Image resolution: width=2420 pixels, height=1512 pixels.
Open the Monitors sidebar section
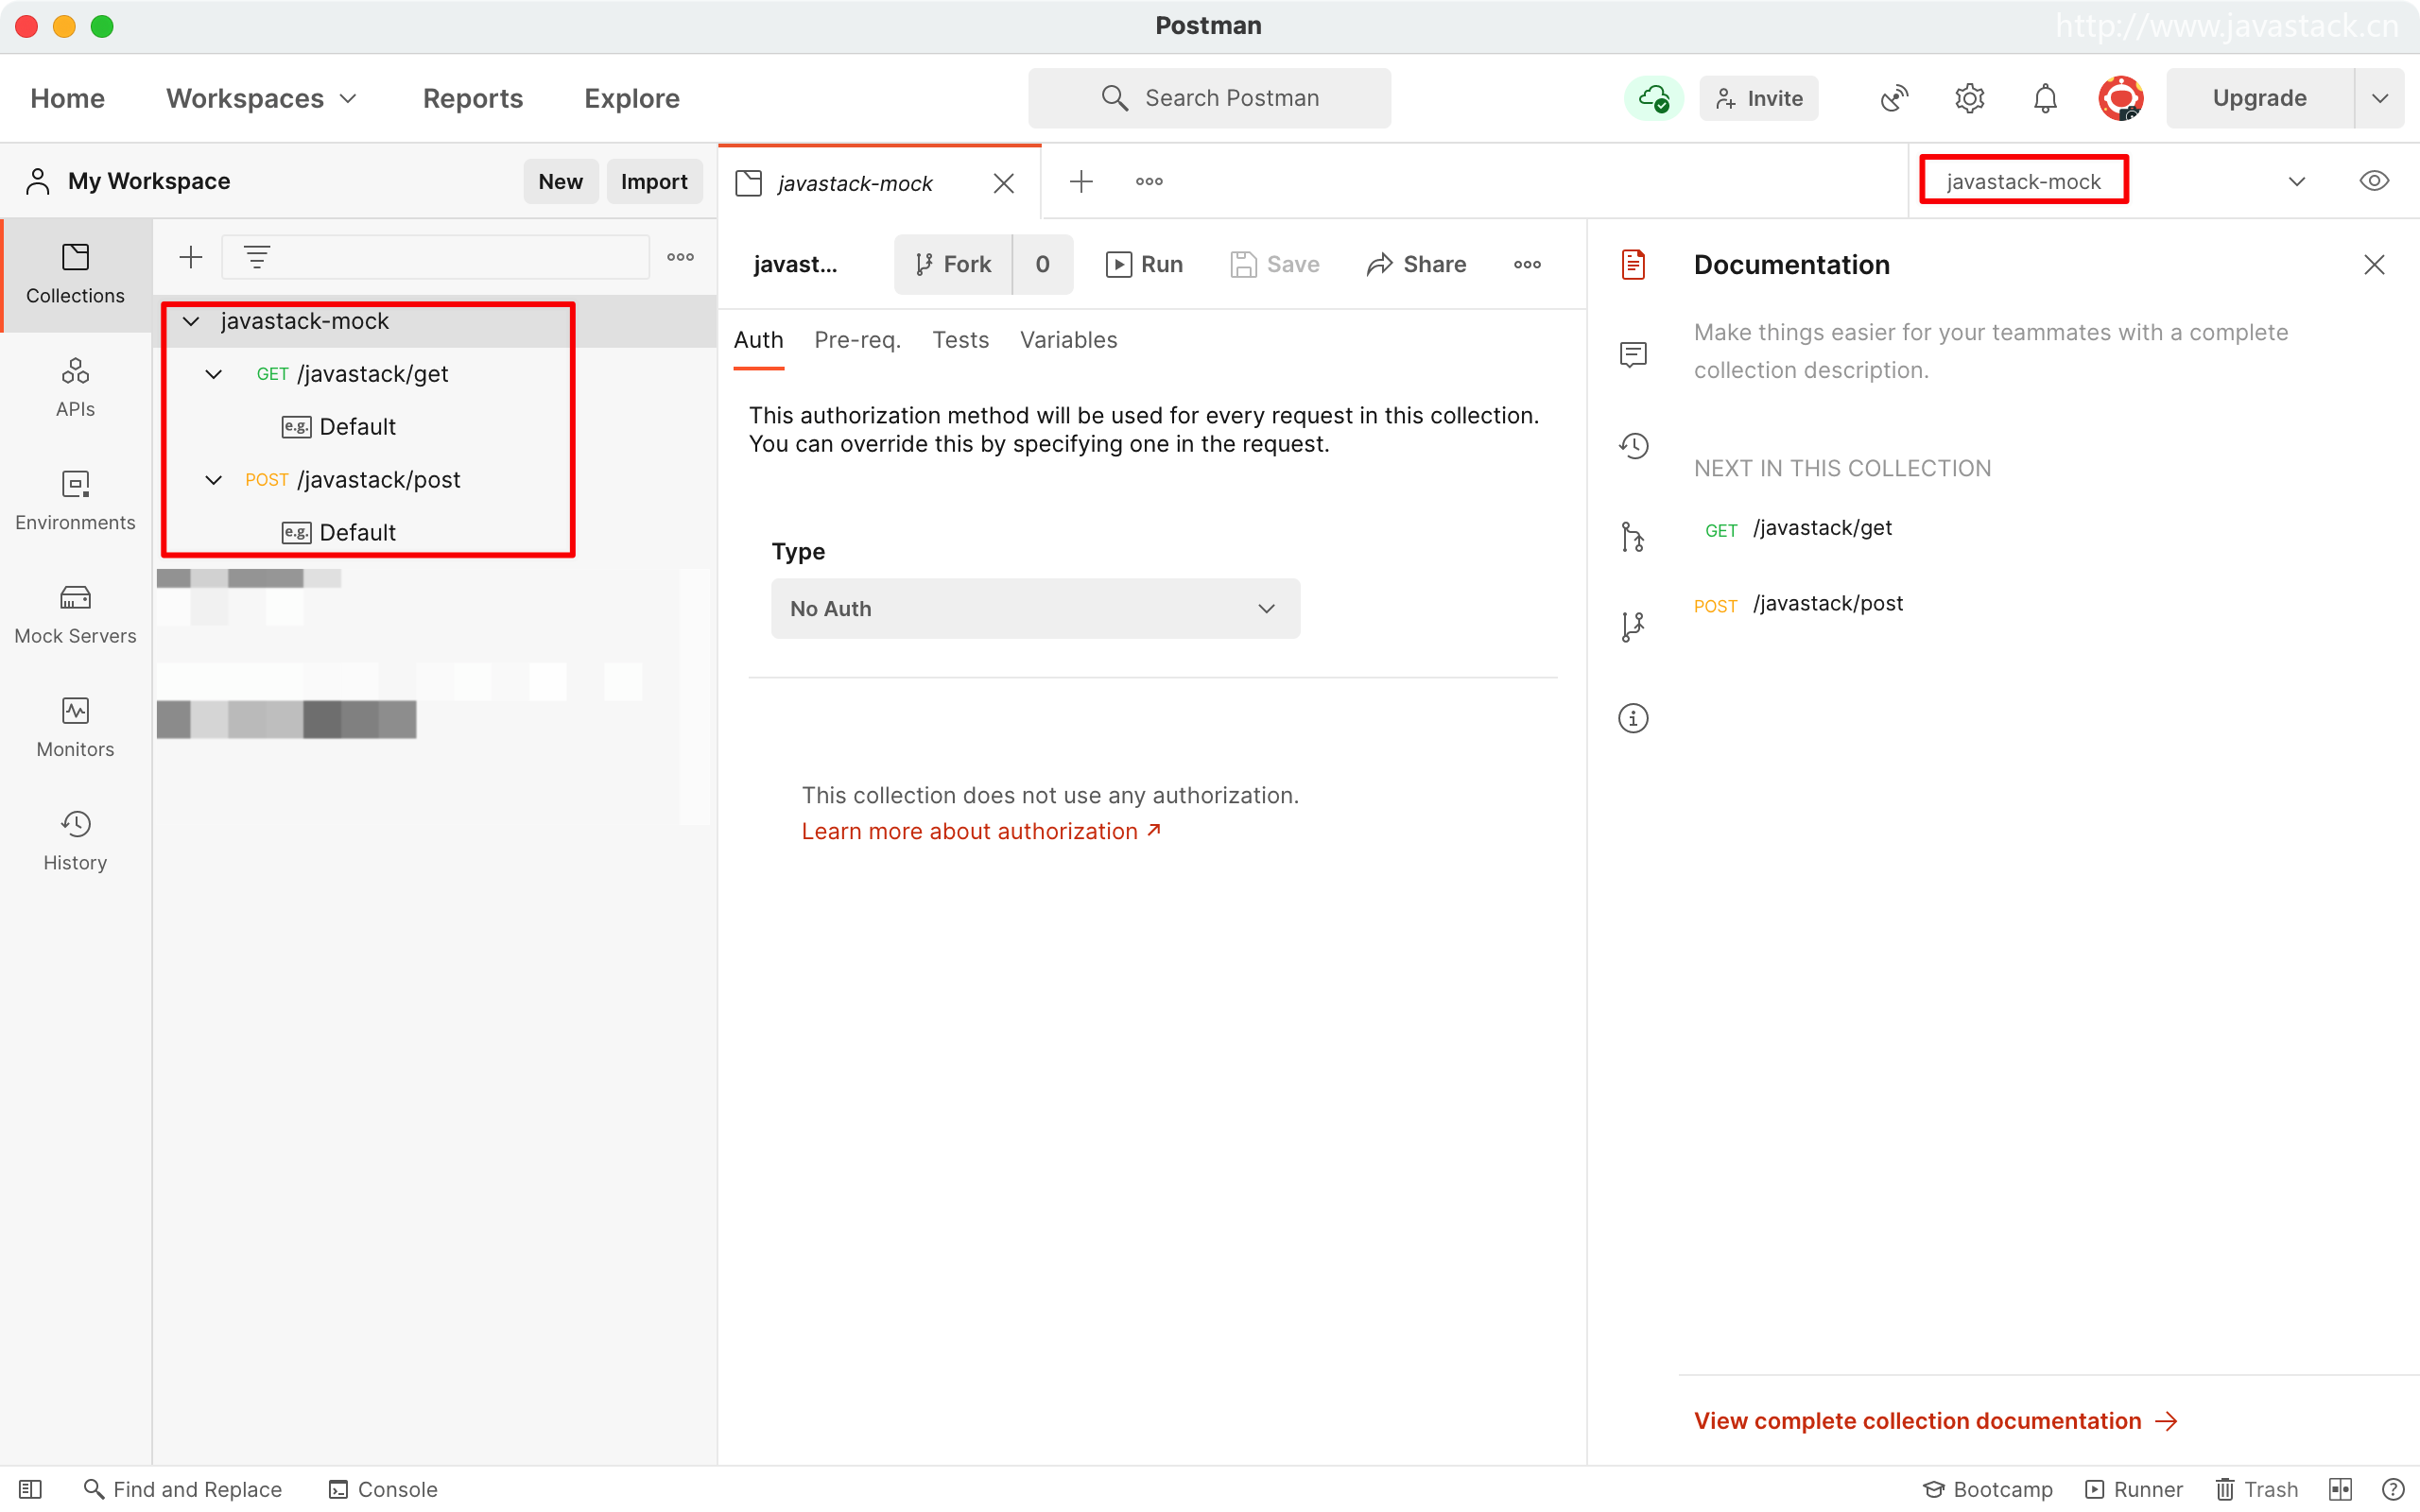tap(75, 727)
